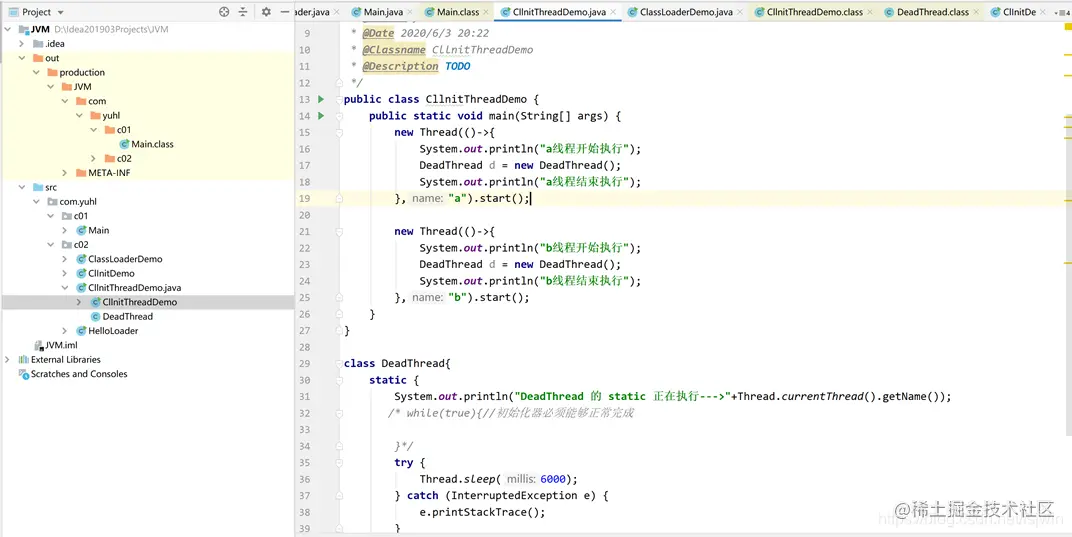
Task: Fold the static block at line 30
Action: (338, 380)
